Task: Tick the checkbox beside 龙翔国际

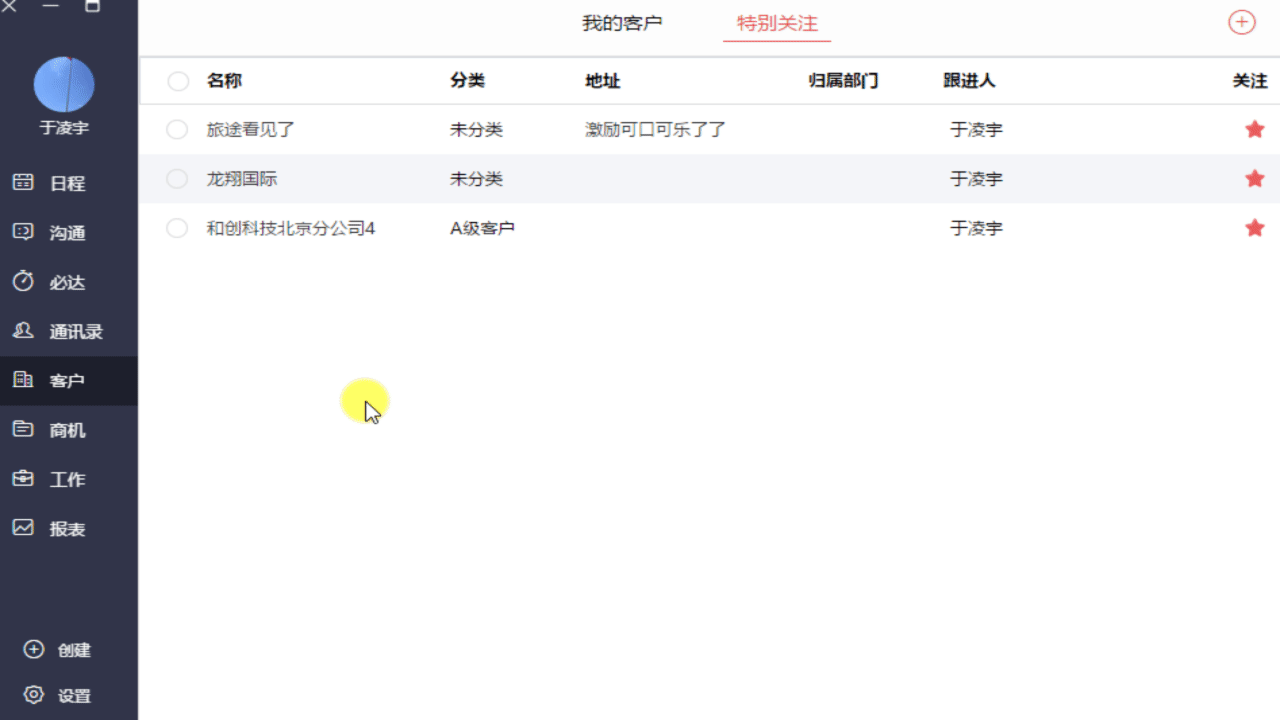Action: coord(177,179)
